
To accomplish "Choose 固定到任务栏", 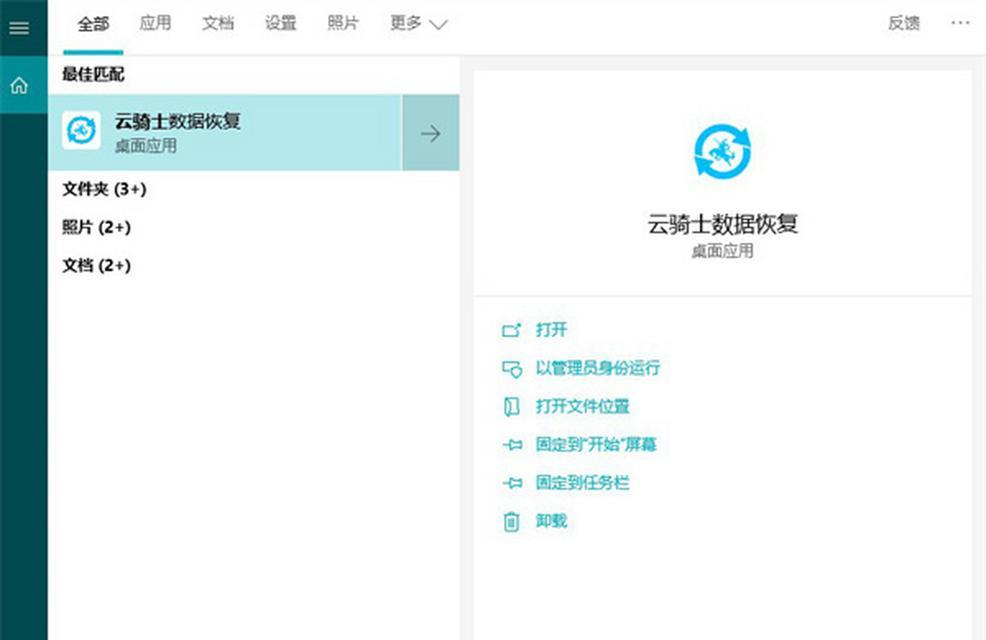I will 582,483.
